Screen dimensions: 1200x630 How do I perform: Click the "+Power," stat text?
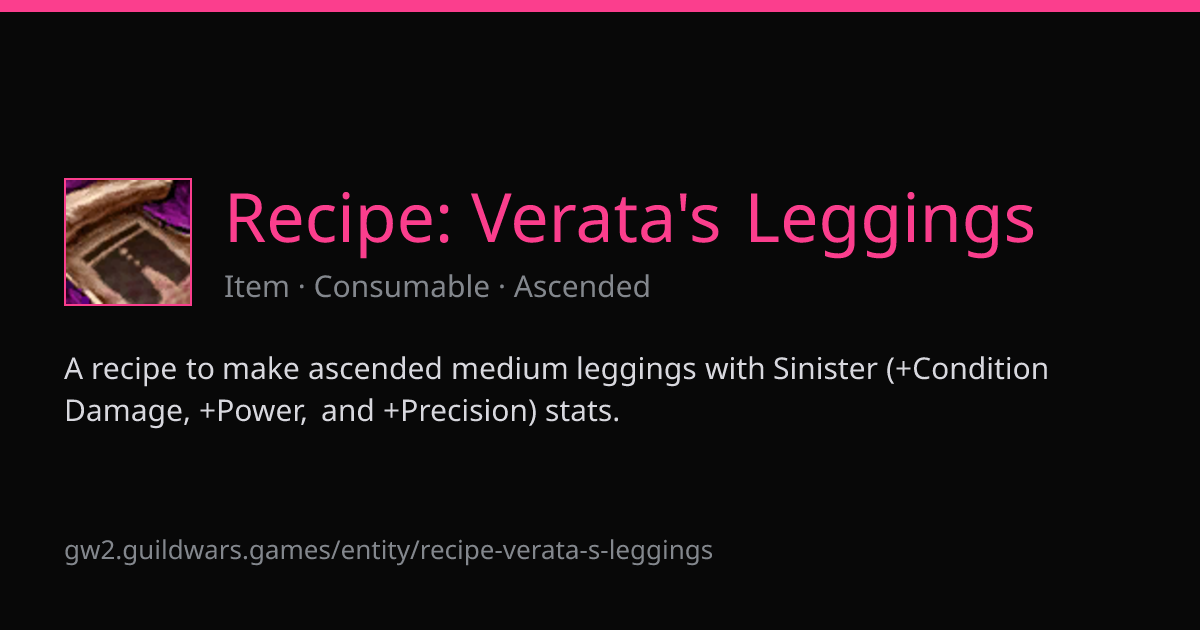pos(254,412)
